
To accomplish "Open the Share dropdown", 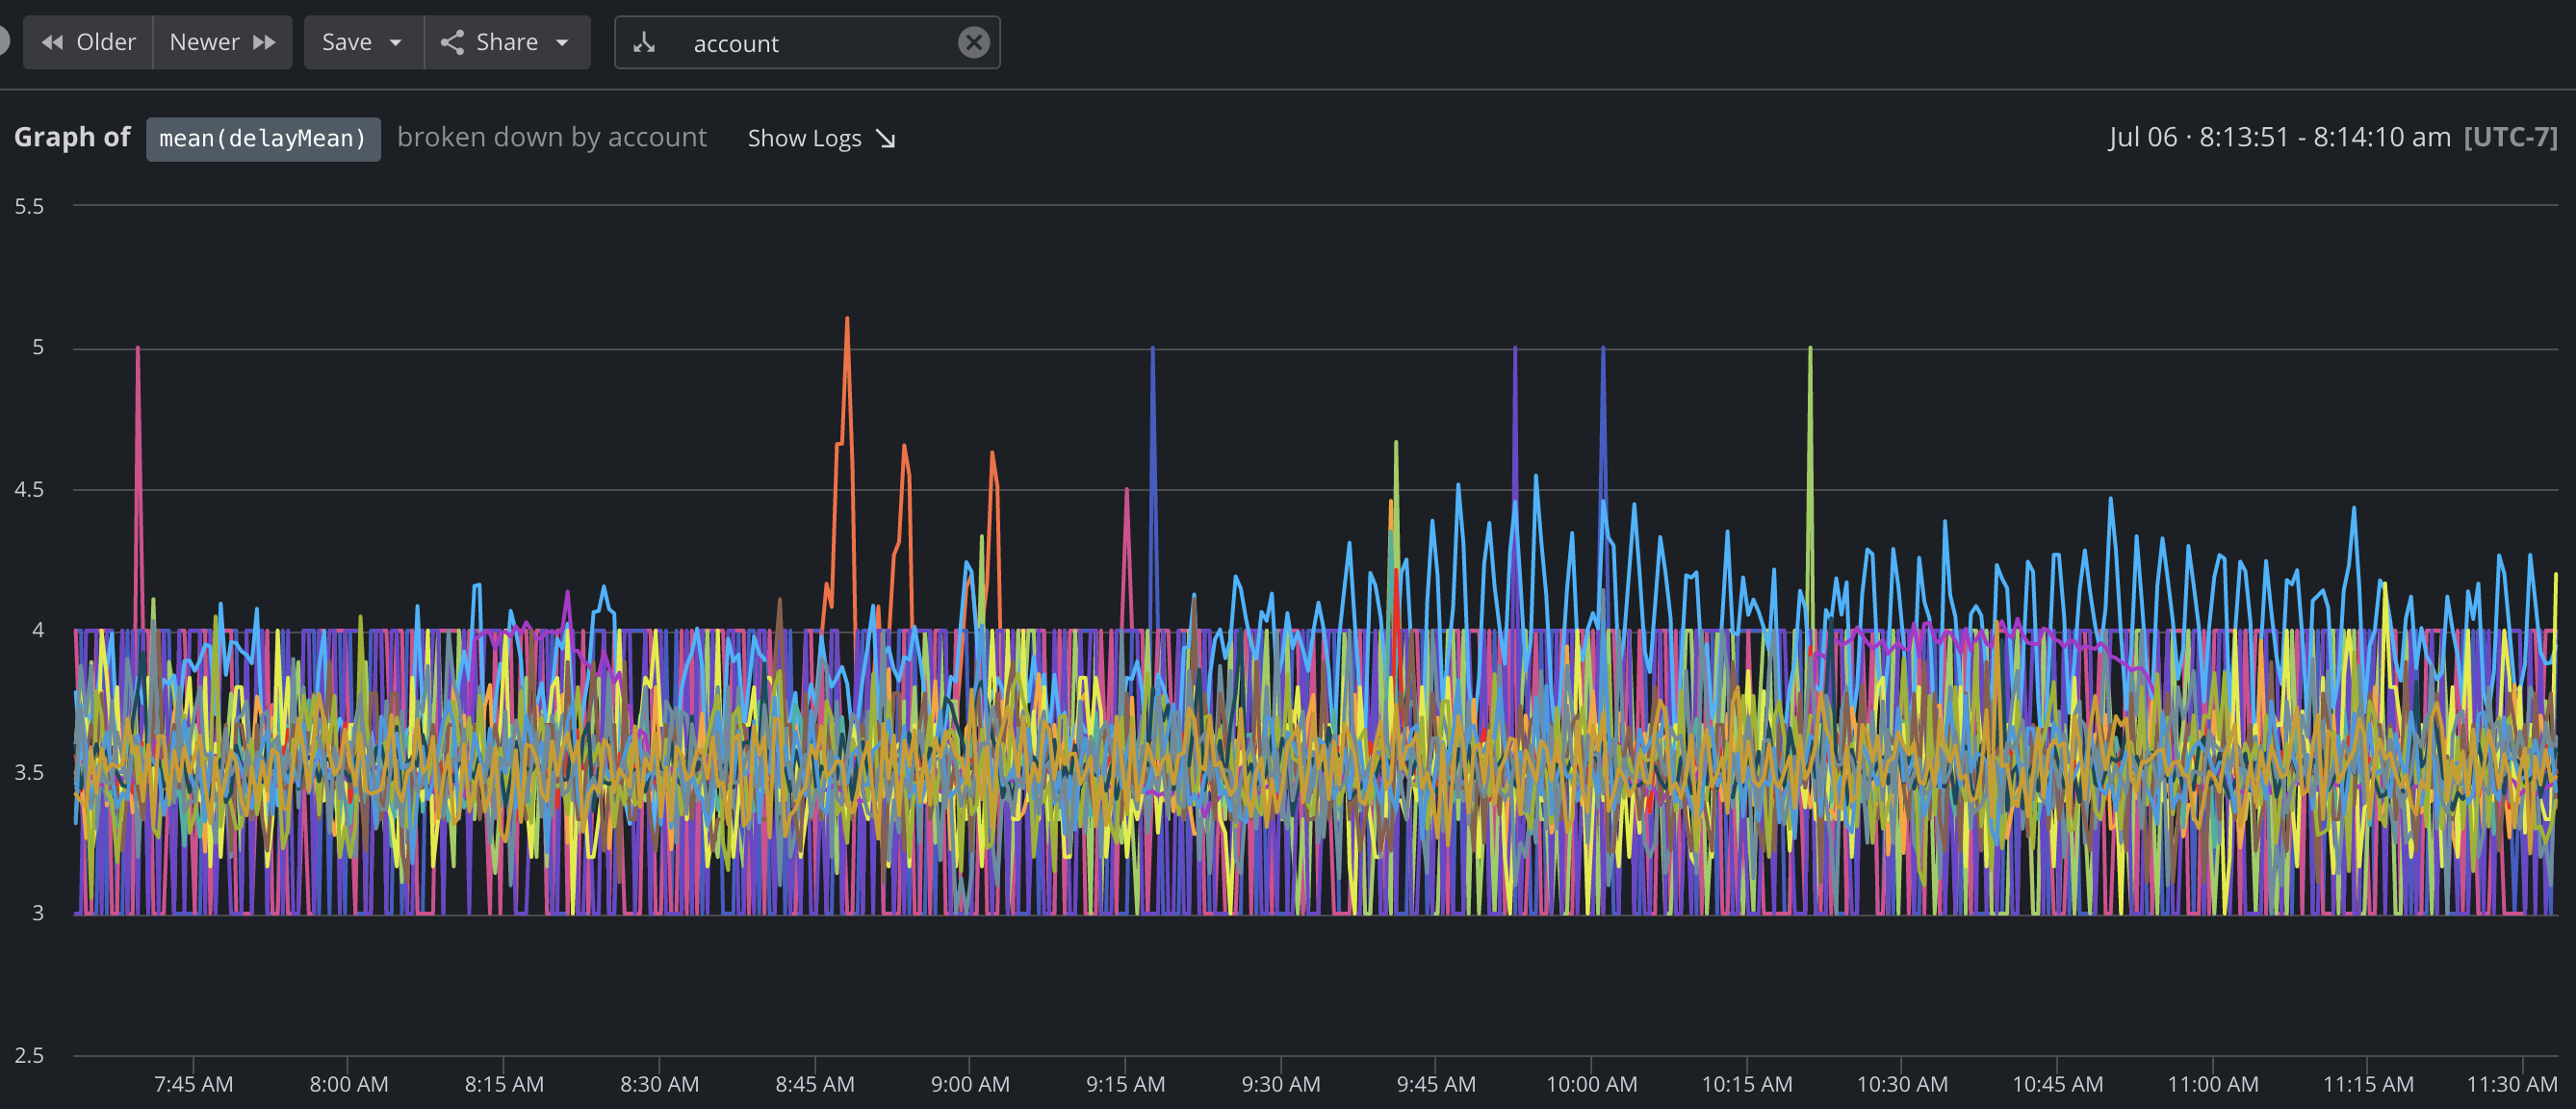I will [x=507, y=42].
